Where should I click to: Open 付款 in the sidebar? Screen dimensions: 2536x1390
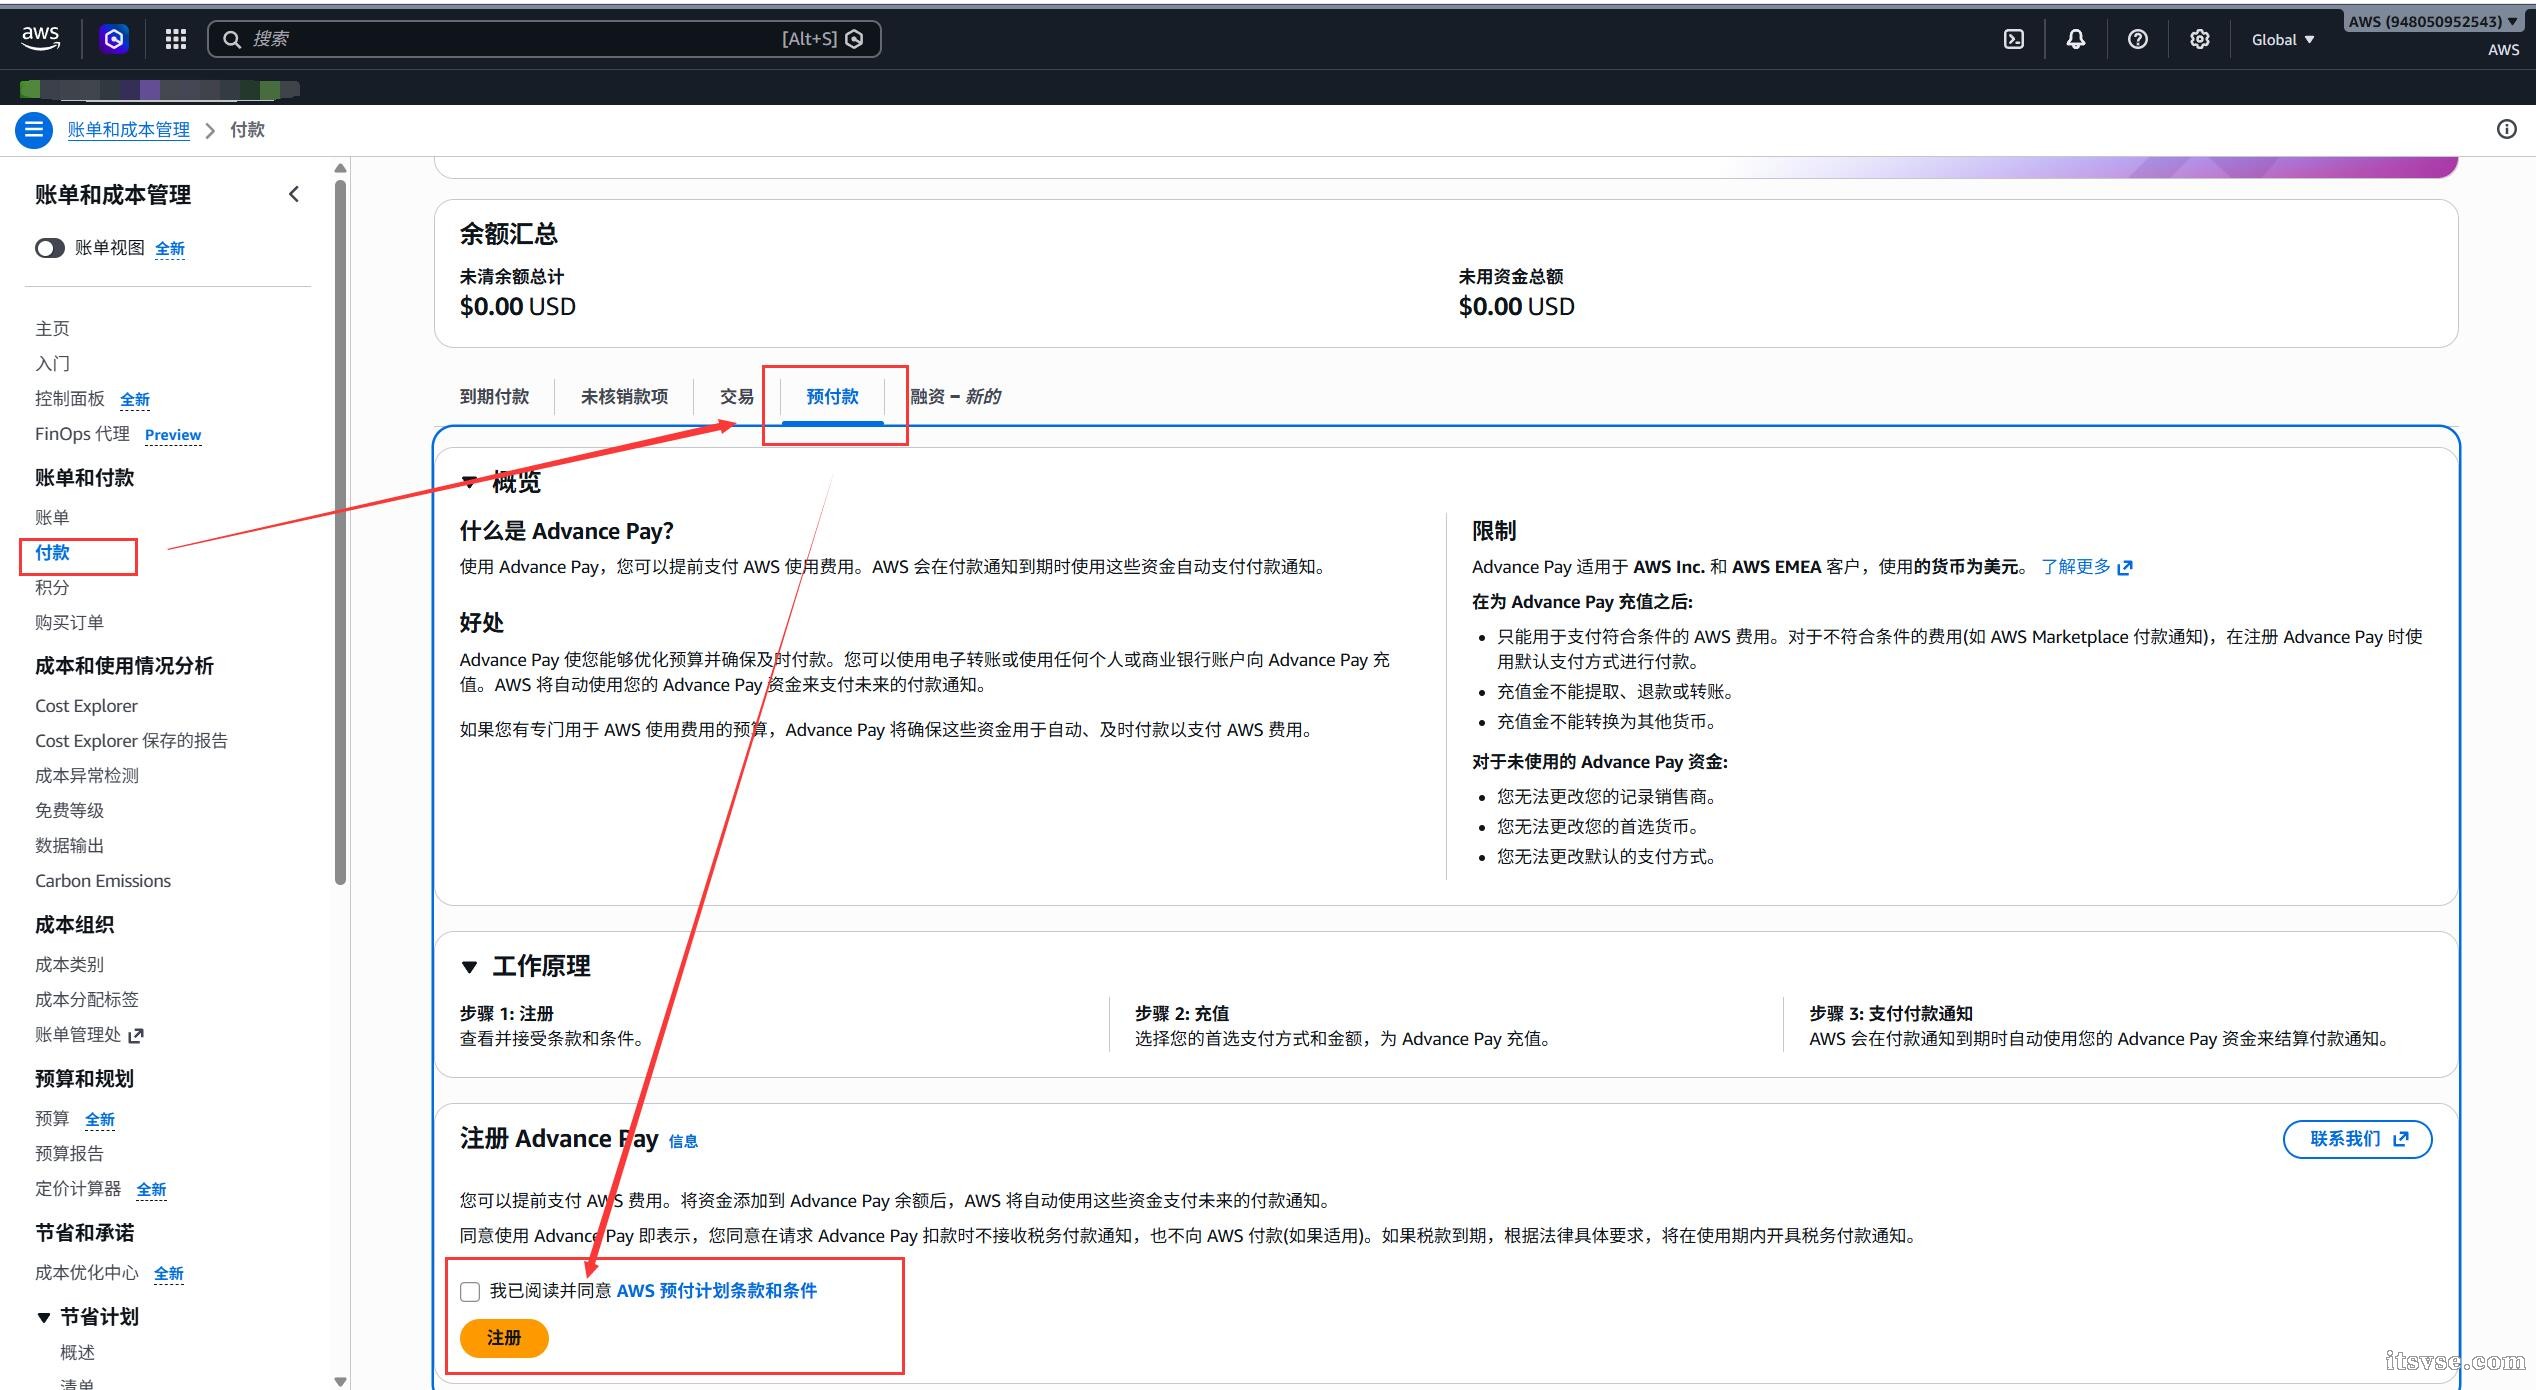click(x=53, y=553)
